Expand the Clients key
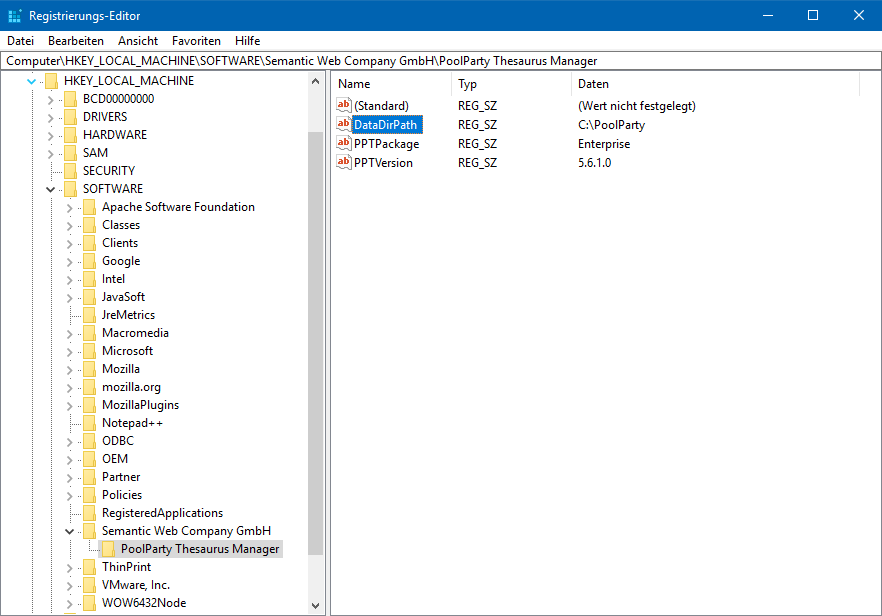The image size is (882, 616). pyautogui.click(x=69, y=244)
